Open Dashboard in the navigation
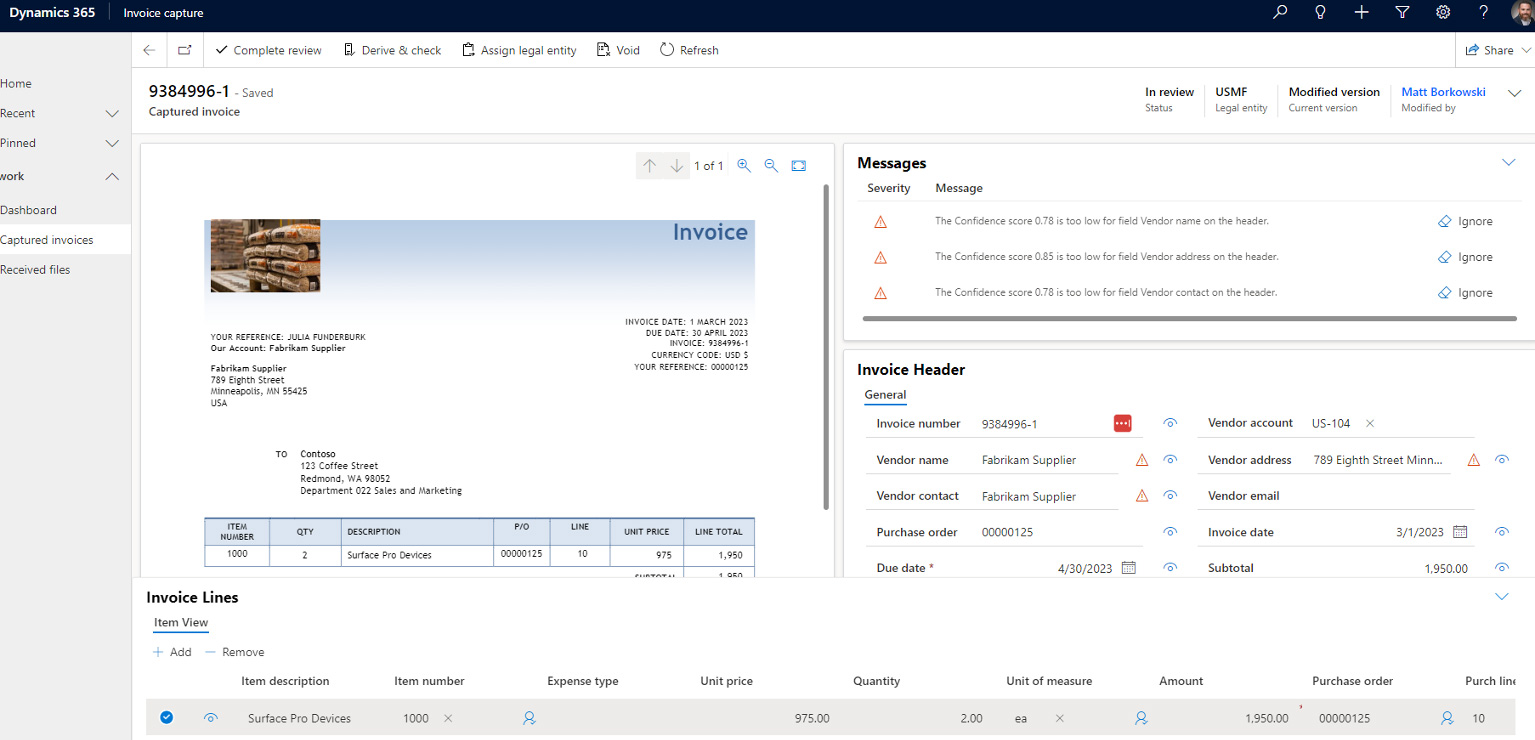 (x=28, y=210)
